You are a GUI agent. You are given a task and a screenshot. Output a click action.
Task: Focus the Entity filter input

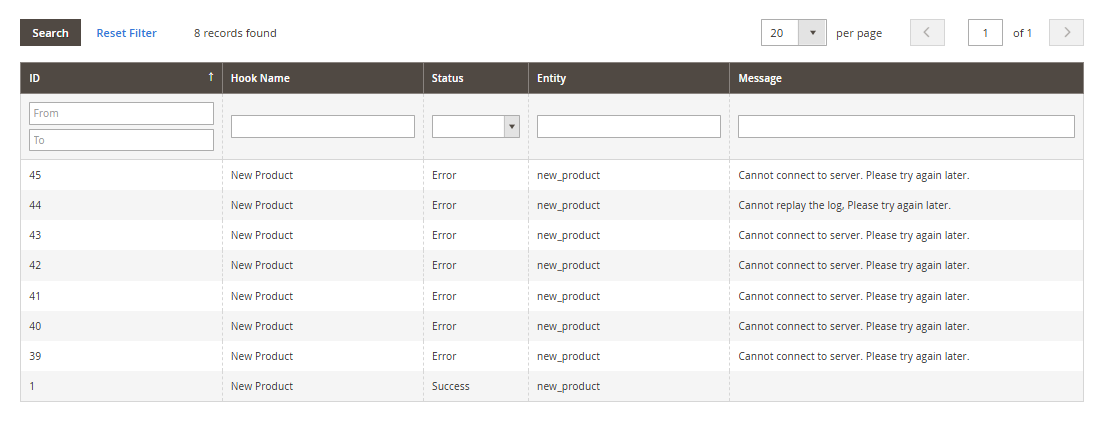click(628, 126)
